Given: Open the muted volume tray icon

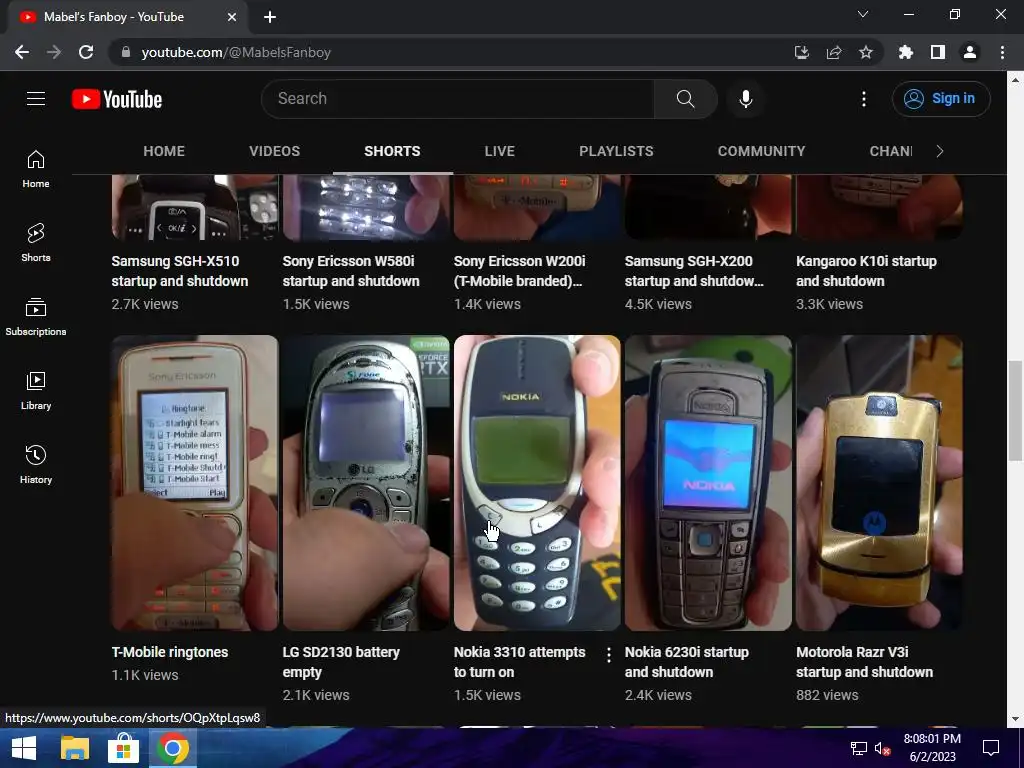Looking at the screenshot, I should [x=883, y=748].
